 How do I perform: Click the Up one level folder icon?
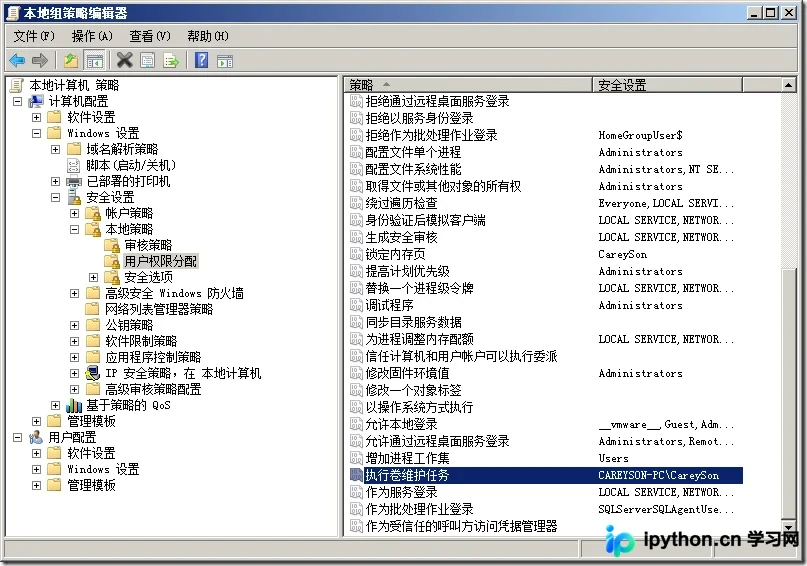71,61
